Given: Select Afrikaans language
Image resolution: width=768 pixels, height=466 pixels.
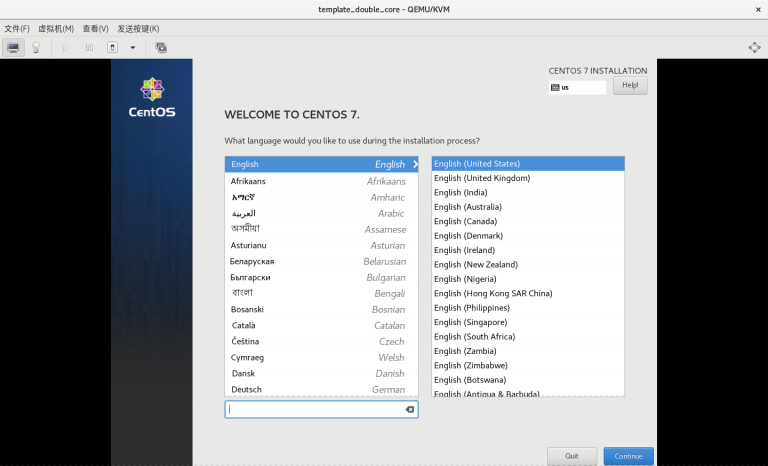Looking at the screenshot, I should 321,181.
